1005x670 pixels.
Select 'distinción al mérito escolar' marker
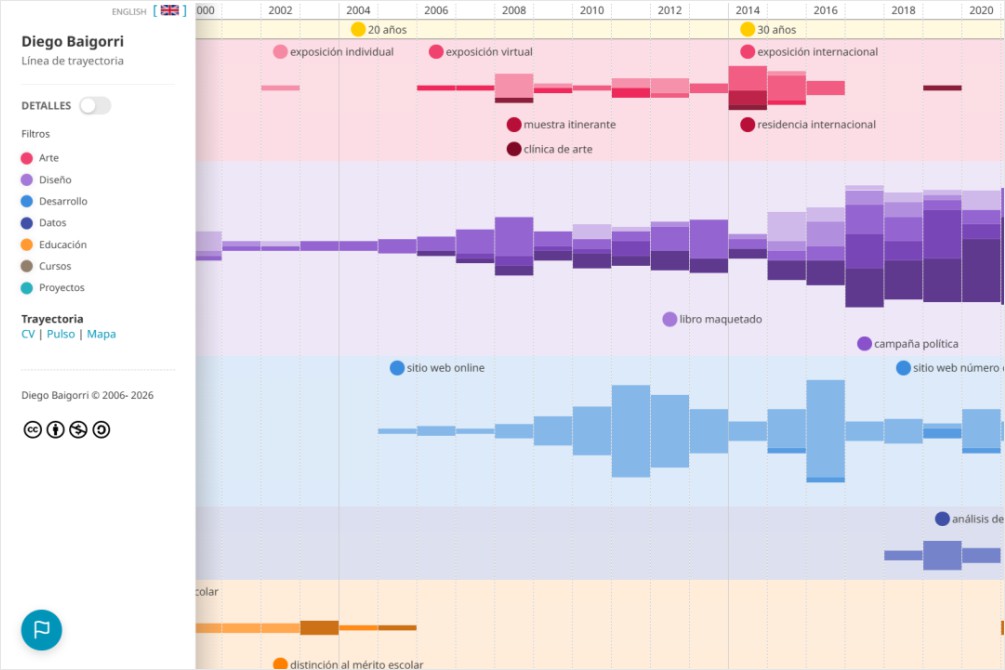(280, 664)
